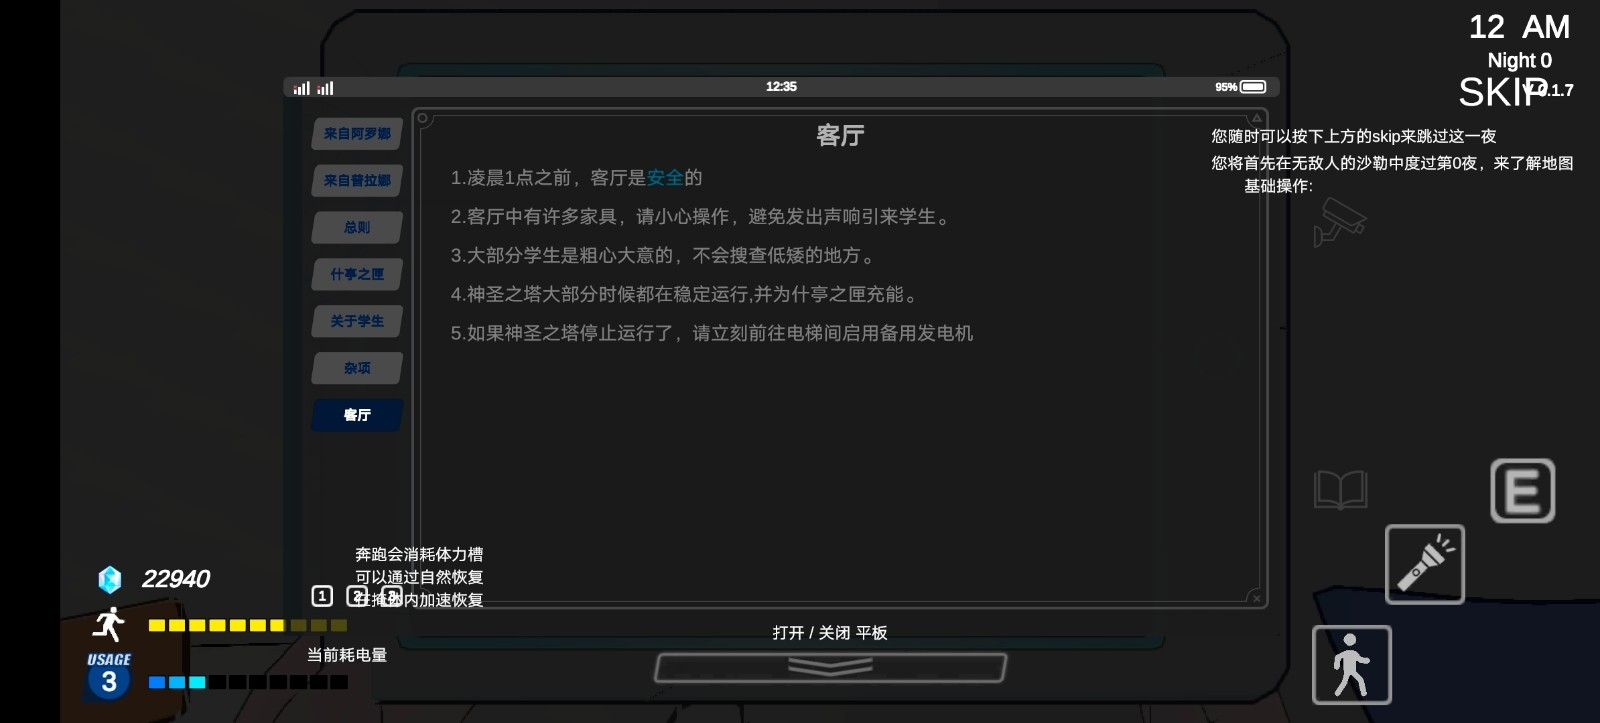1600x723 pixels.
Task: Open the 杂项 tab
Action: 357,368
